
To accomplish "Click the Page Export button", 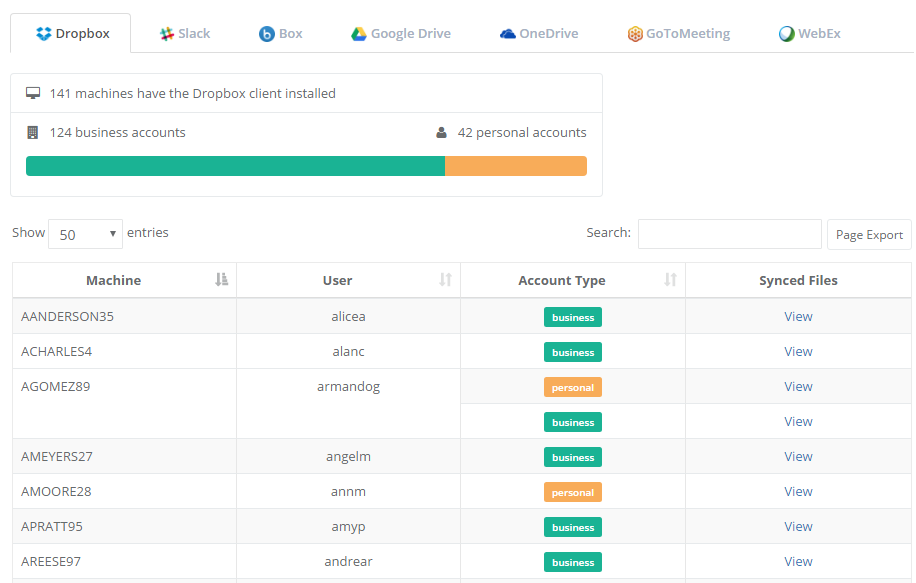I will click(869, 234).
